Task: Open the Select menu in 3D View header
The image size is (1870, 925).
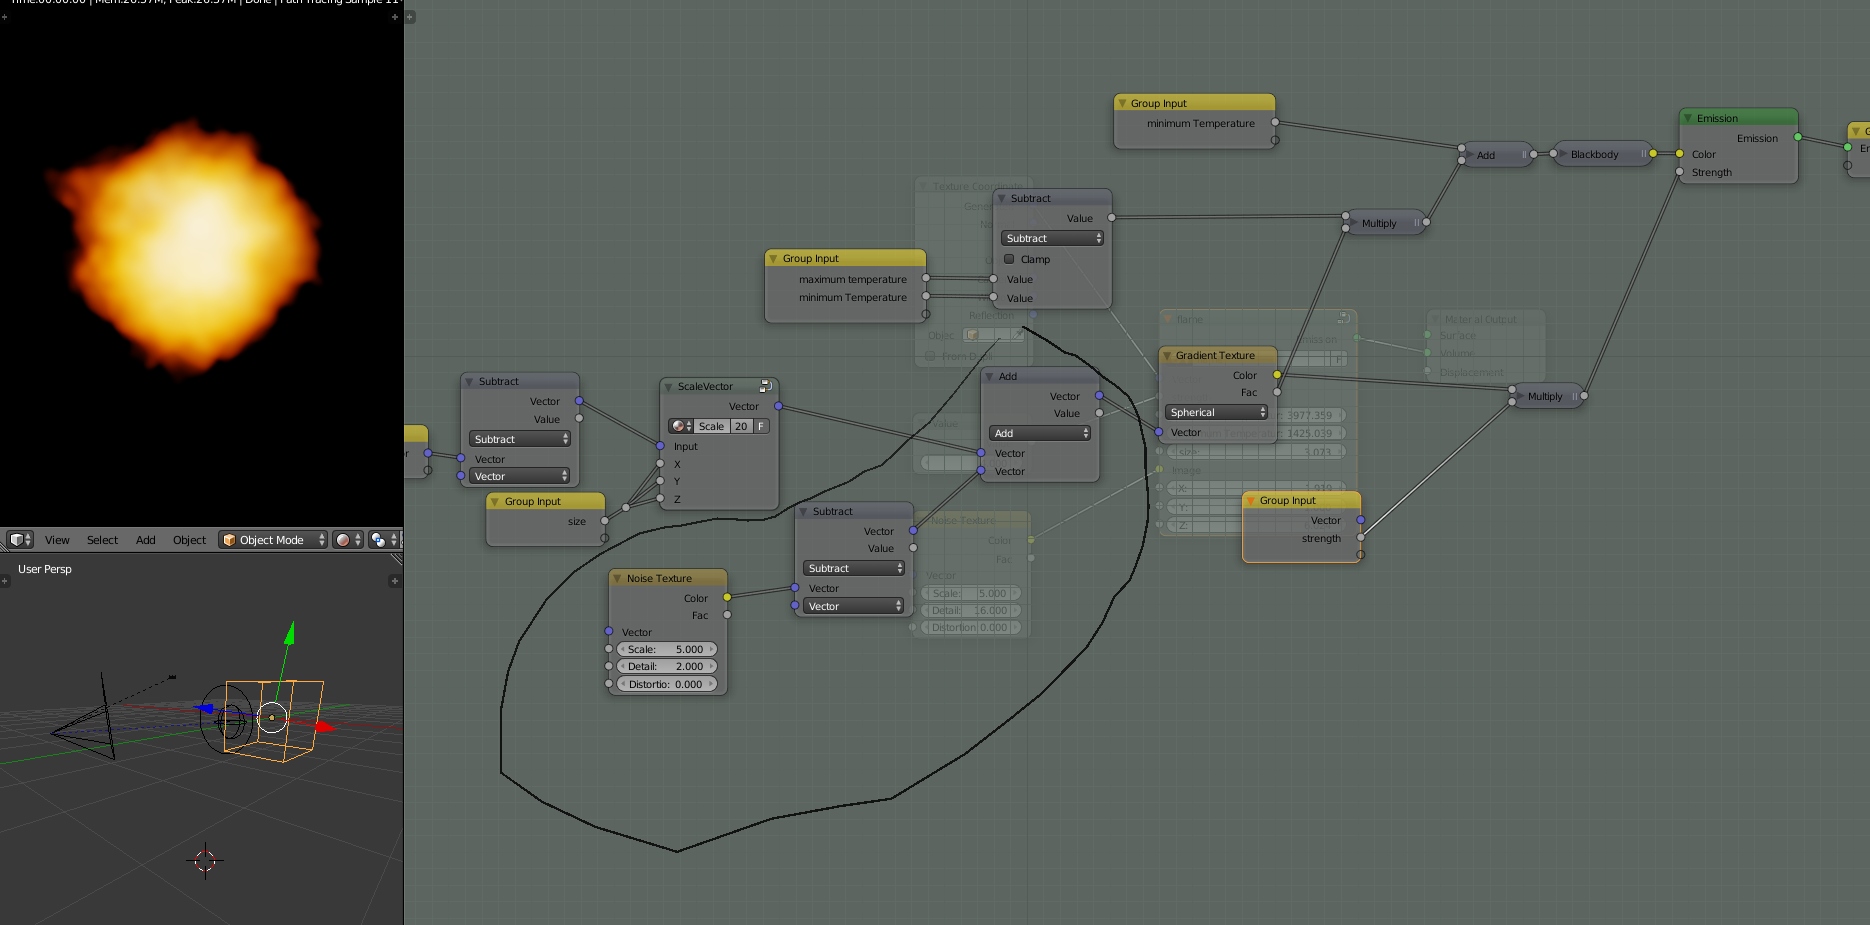Action: click(x=102, y=540)
